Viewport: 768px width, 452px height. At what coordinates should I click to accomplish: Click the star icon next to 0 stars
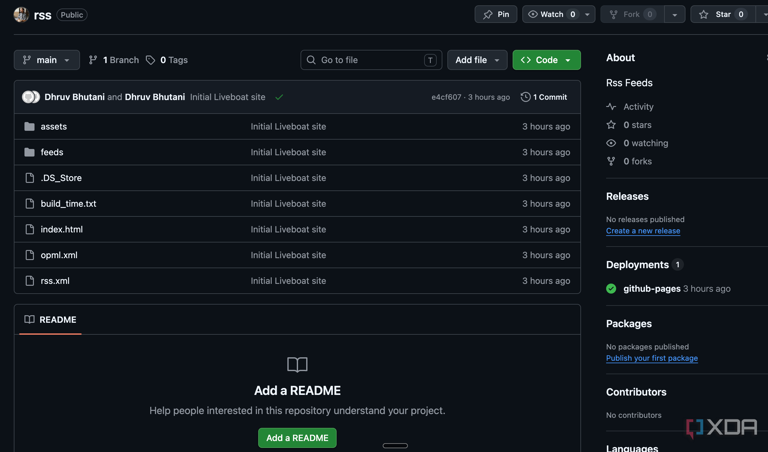pos(611,125)
